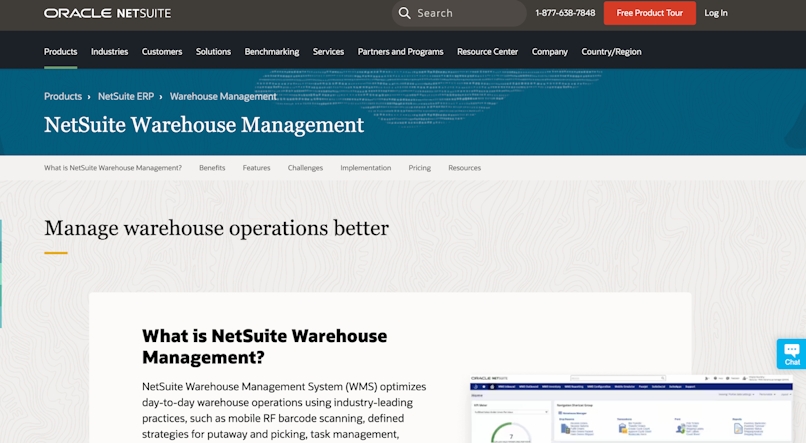806x443 pixels.
Task: Click the Free Product Tour button
Action: click(x=650, y=13)
